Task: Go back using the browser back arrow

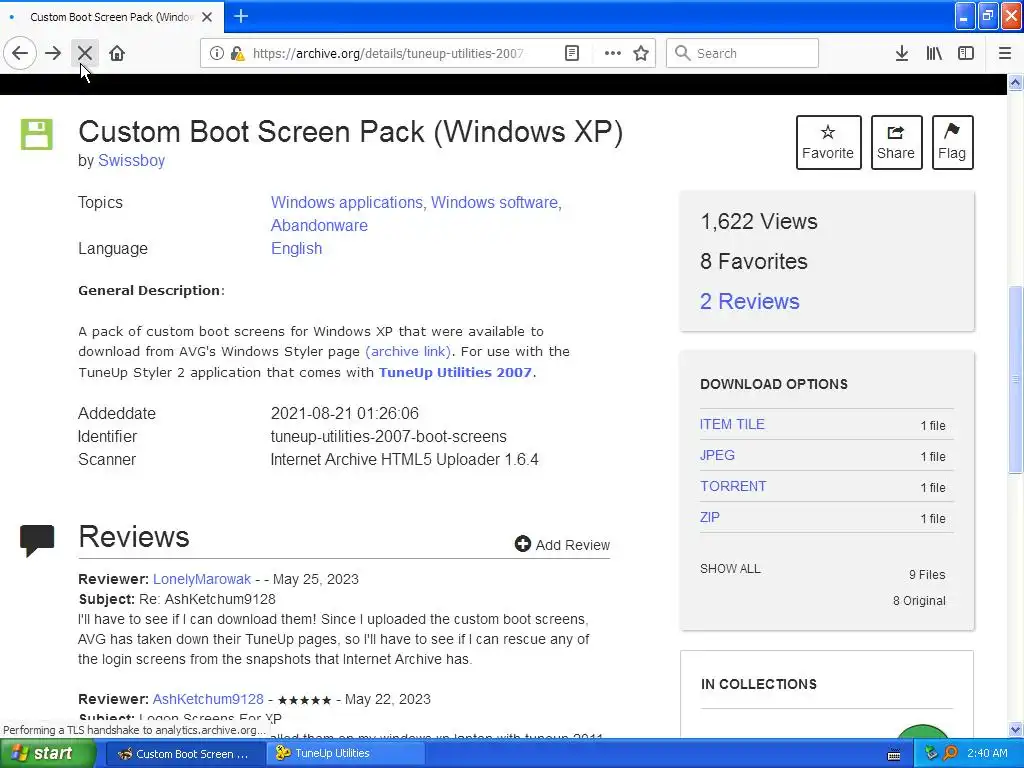Action: pyautogui.click(x=20, y=53)
